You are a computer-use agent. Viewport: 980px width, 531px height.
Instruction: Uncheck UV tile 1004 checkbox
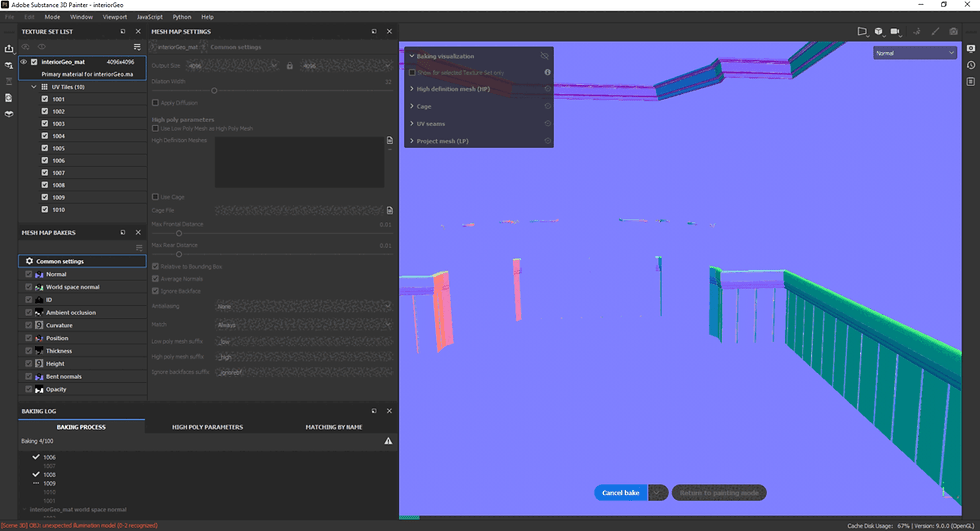pos(44,136)
